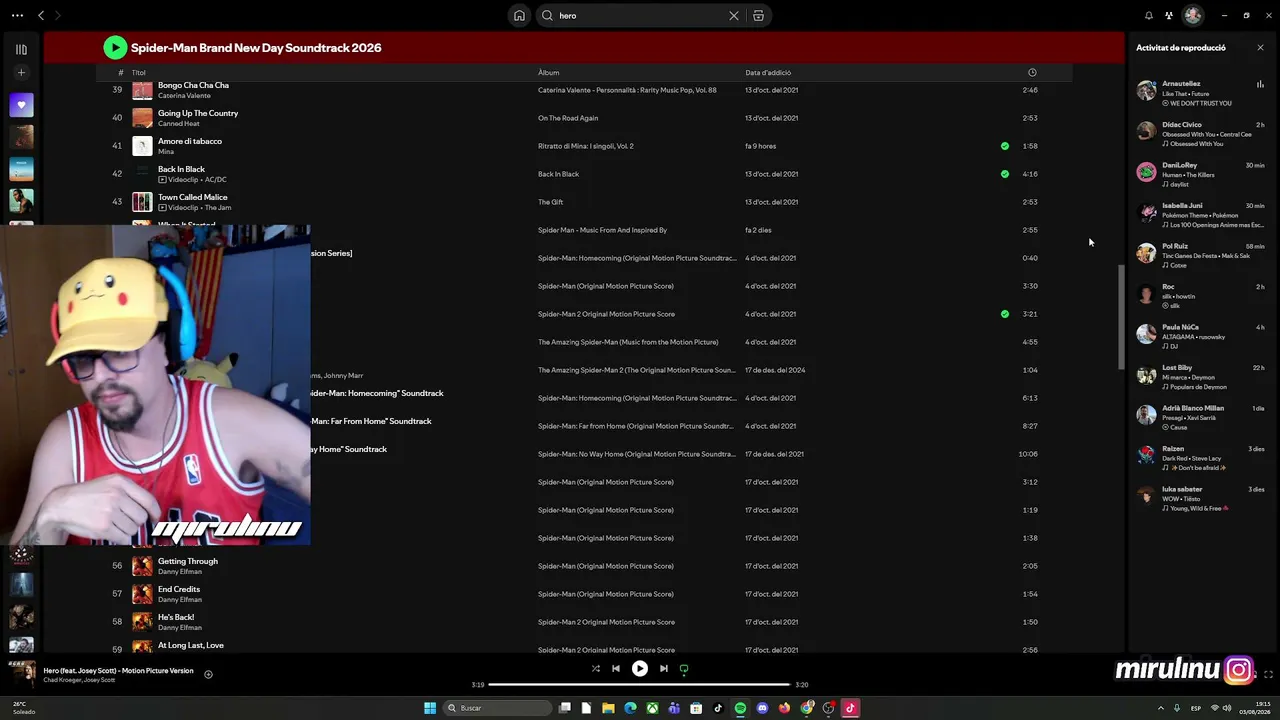Open Arnautellez's friend activity entry
This screenshot has width=1280, height=720.
(x=1202, y=93)
